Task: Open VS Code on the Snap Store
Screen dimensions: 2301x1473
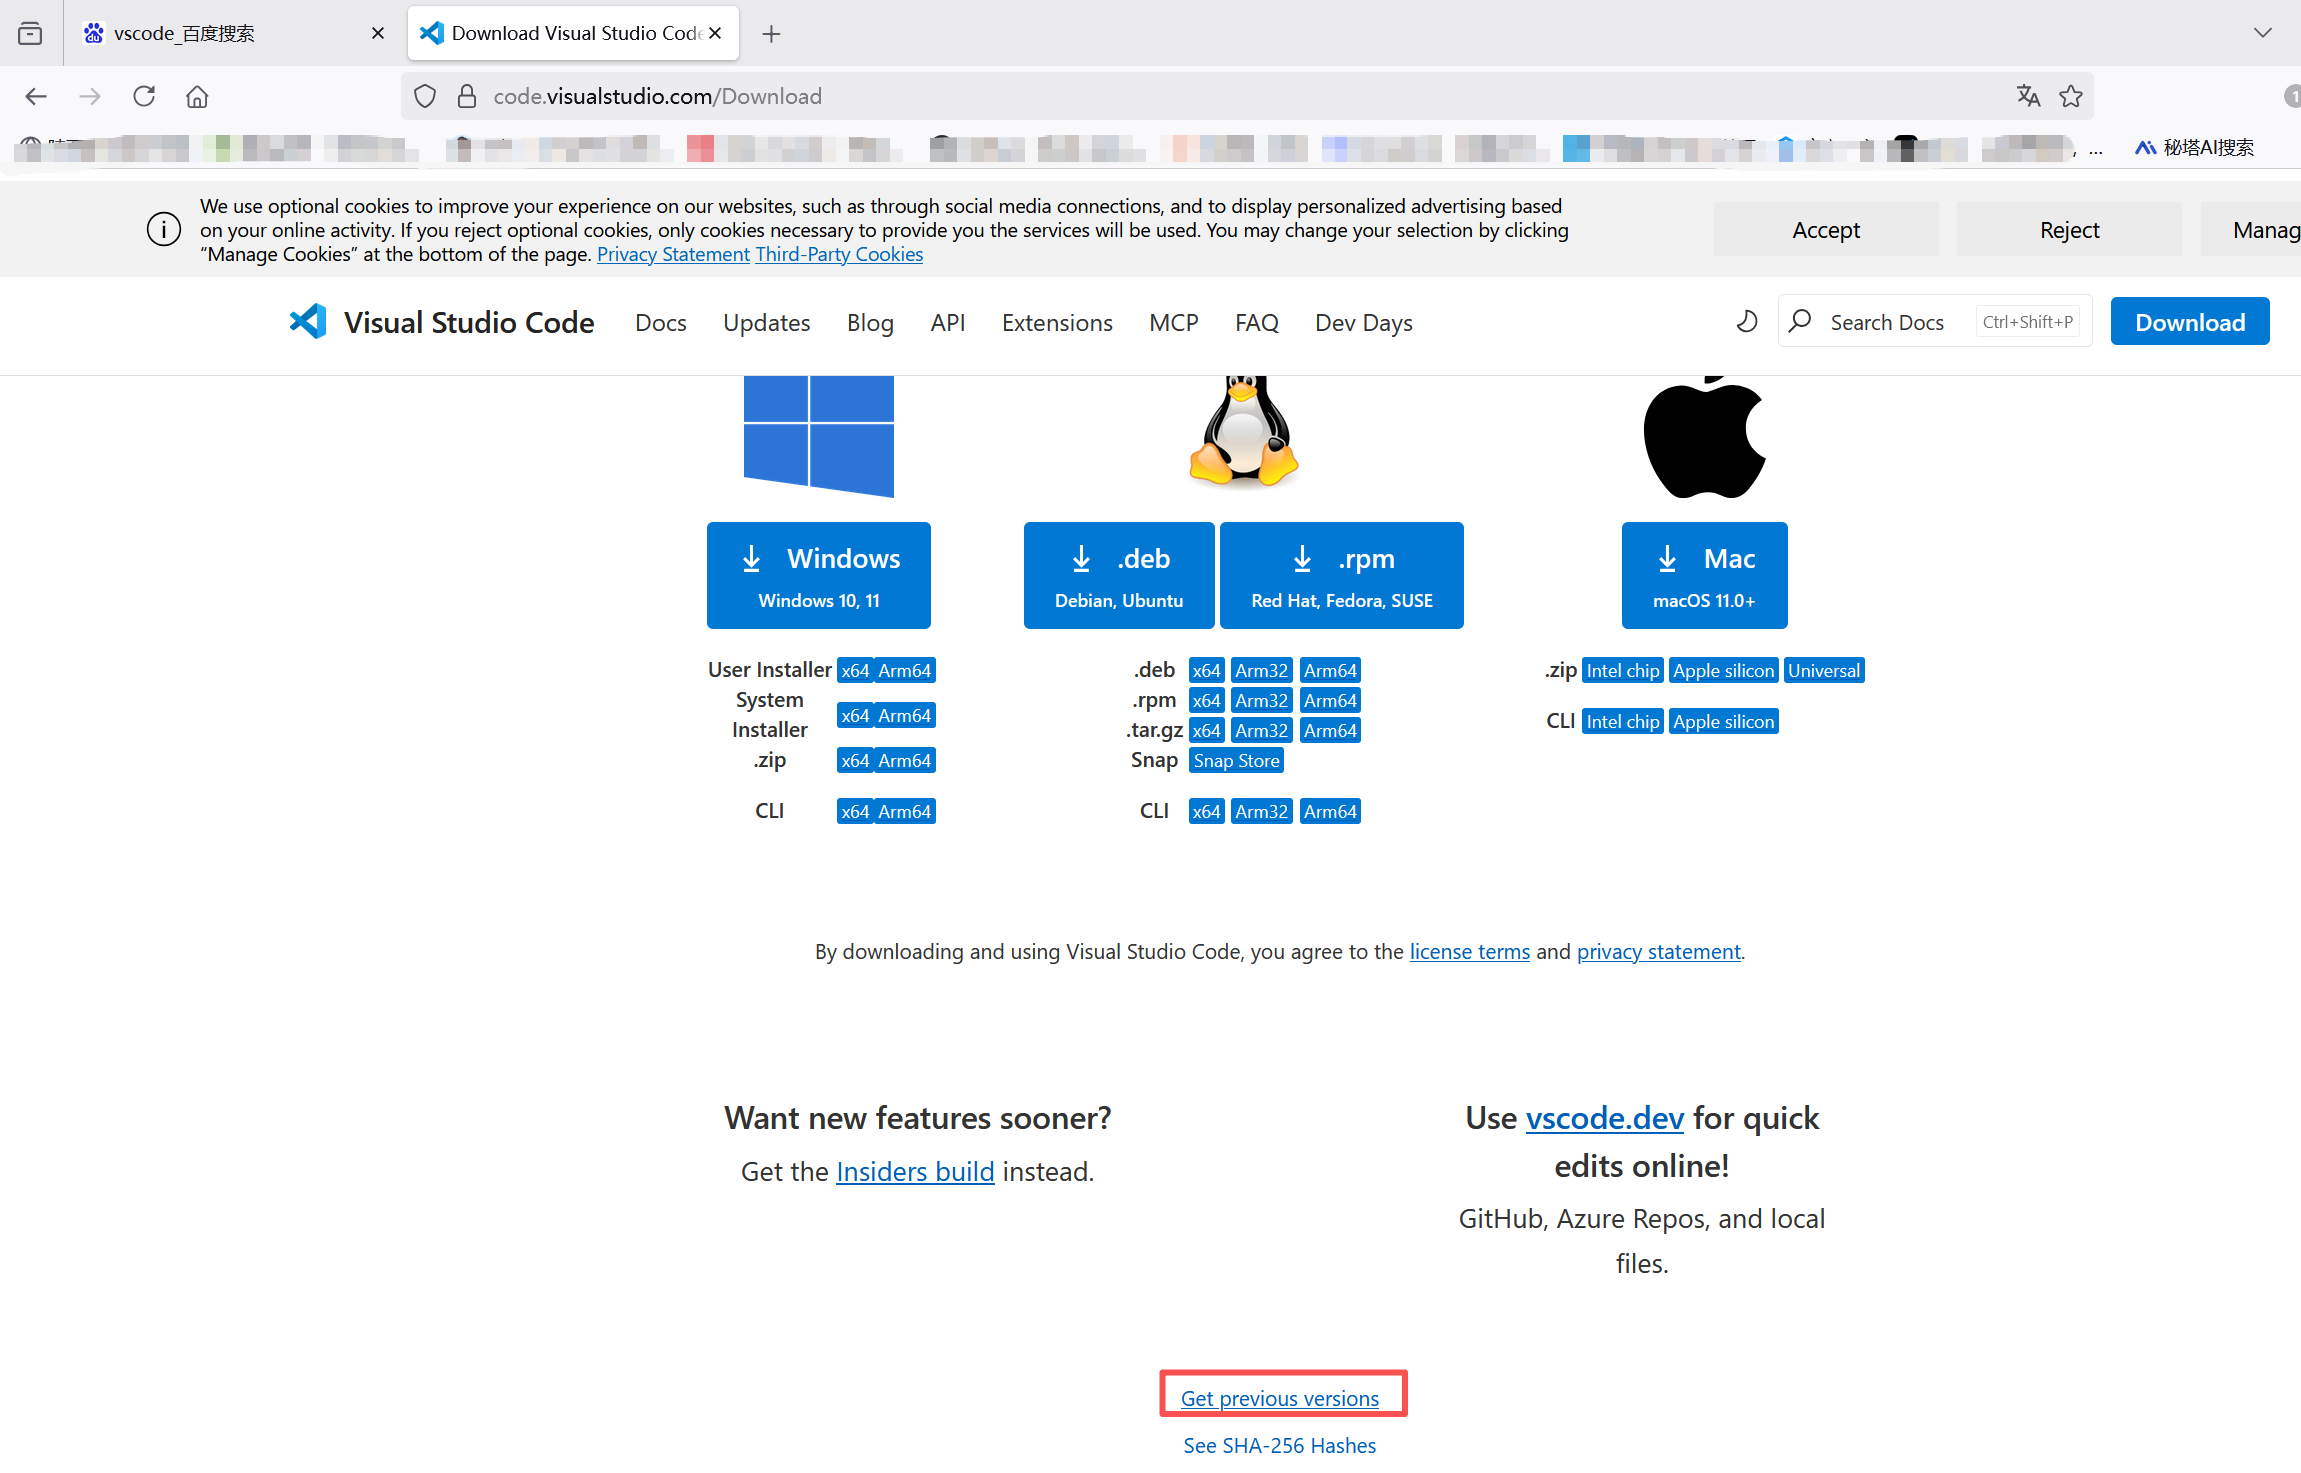Action: (x=1235, y=760)
